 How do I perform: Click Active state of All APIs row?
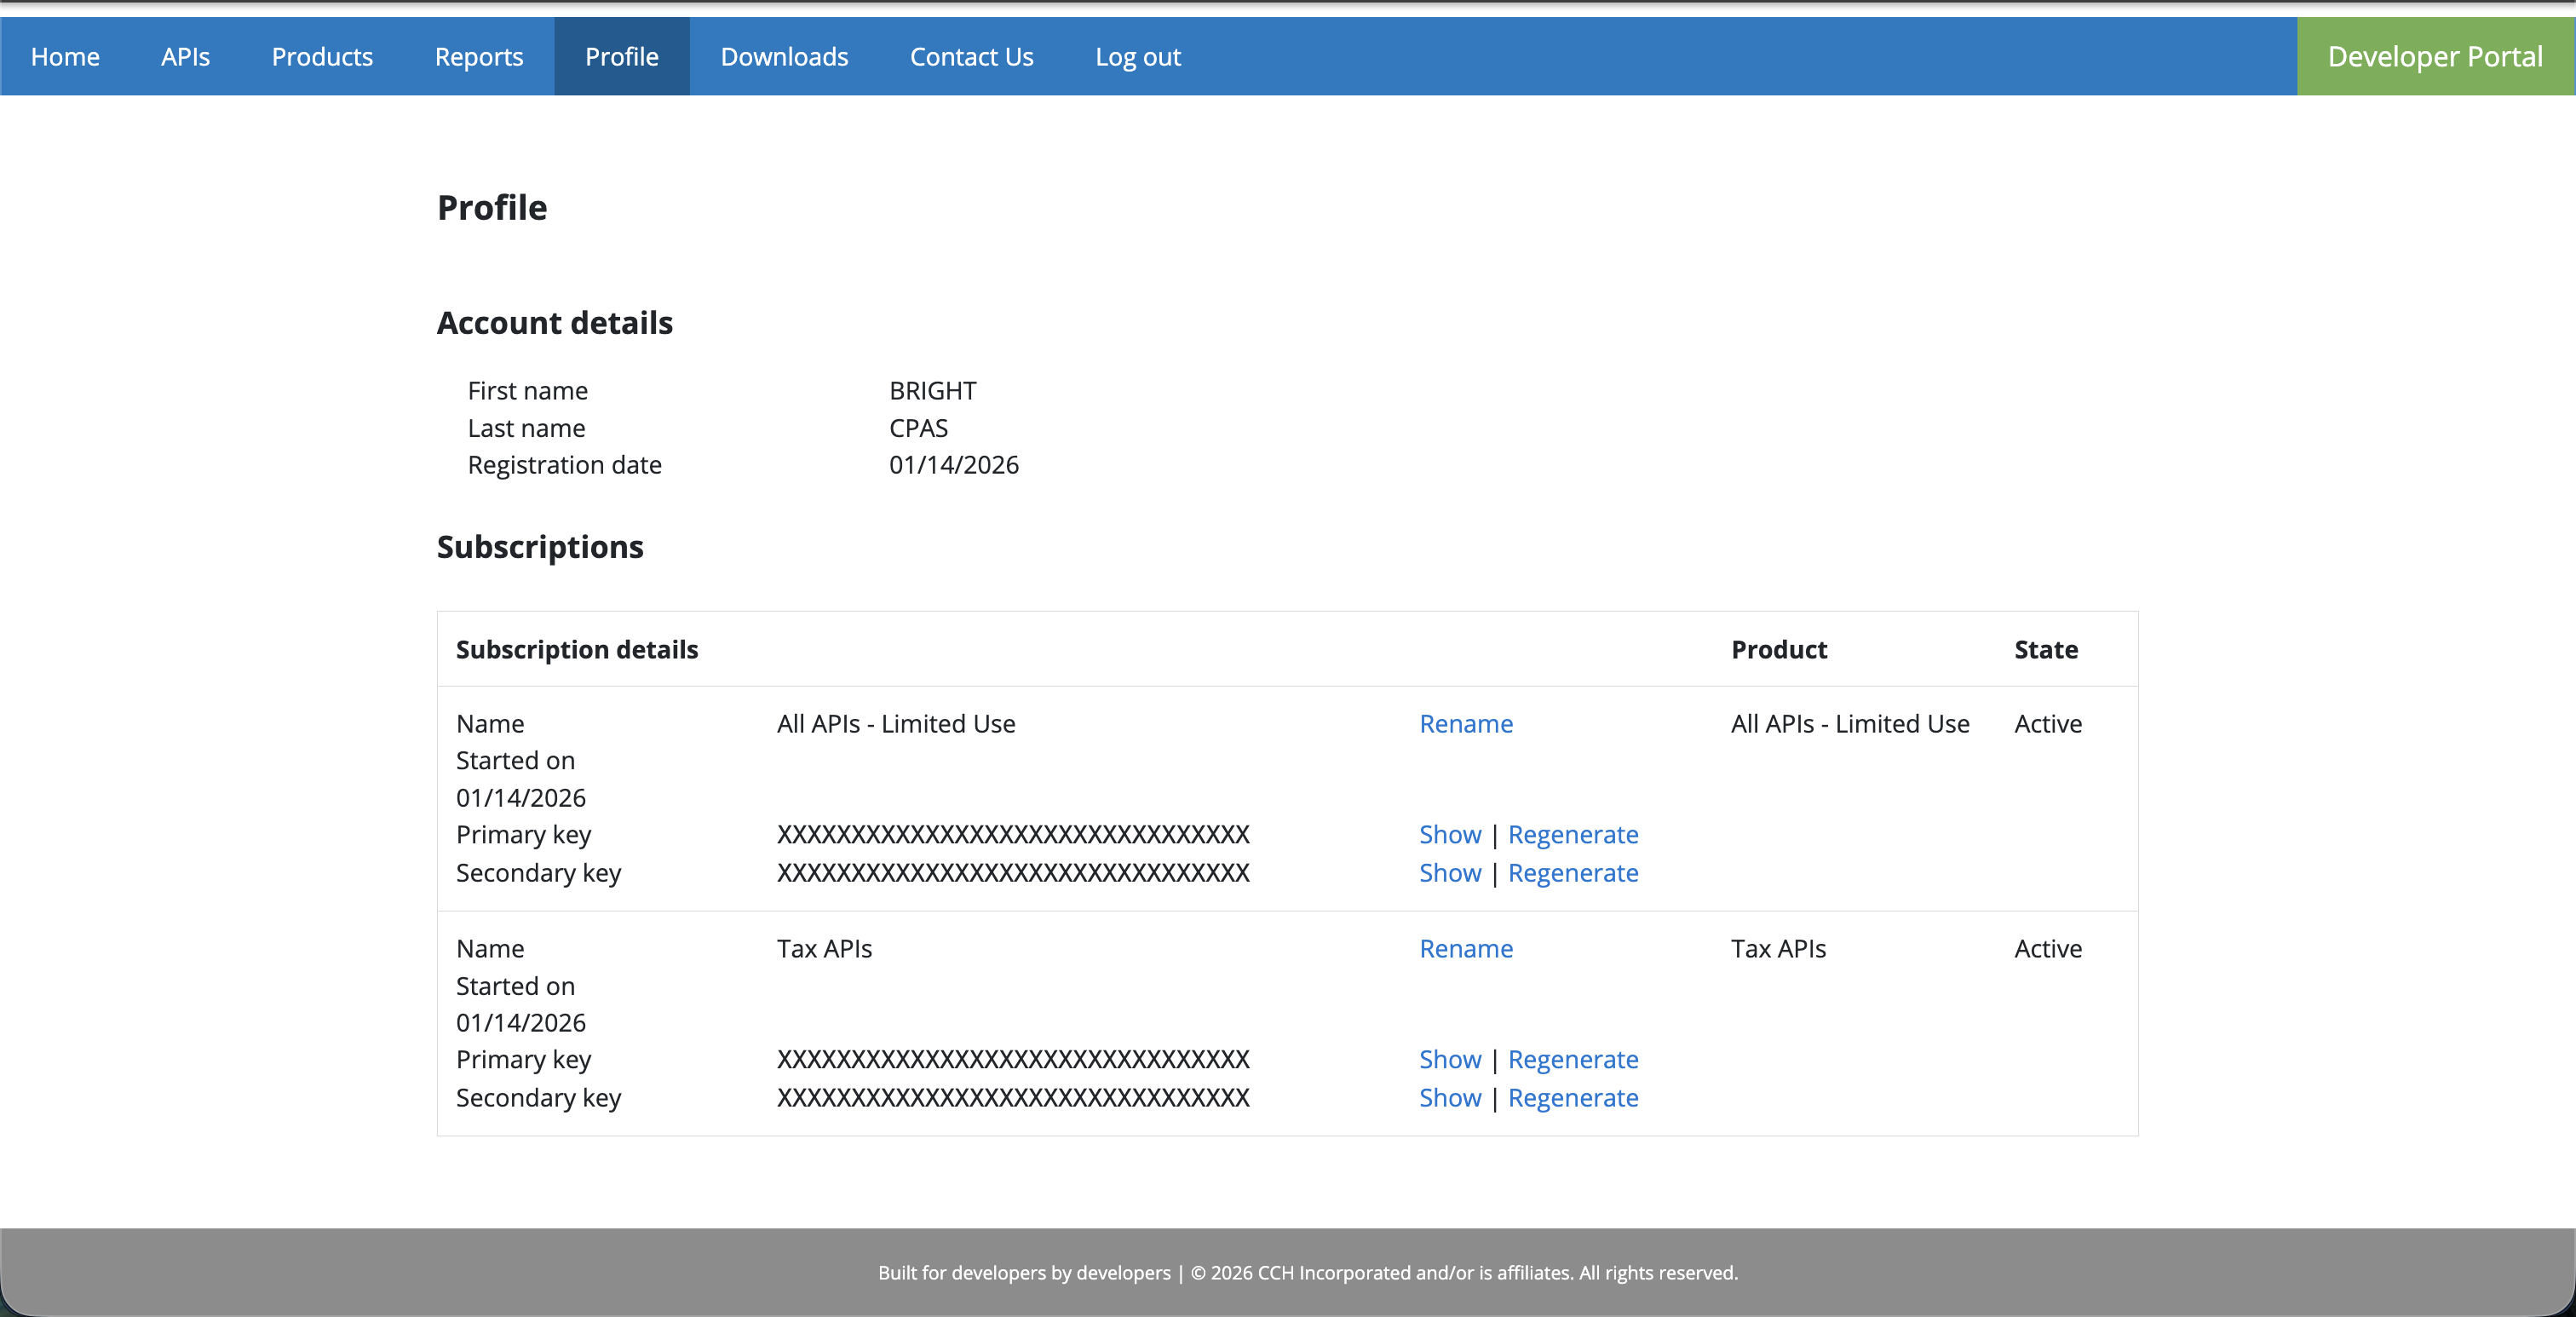click(2048, 723)
